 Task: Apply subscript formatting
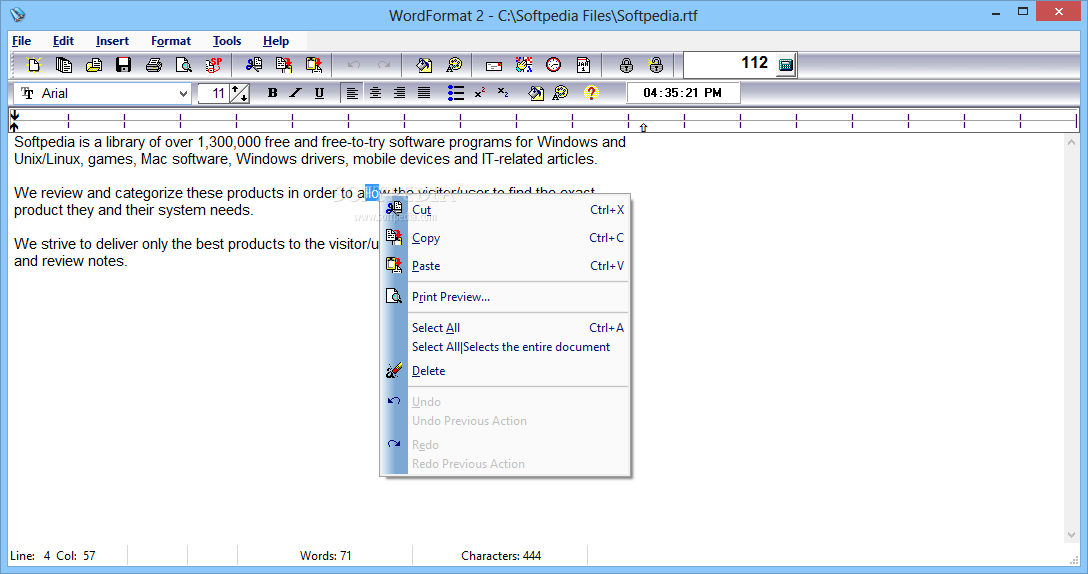coord(503,93)
